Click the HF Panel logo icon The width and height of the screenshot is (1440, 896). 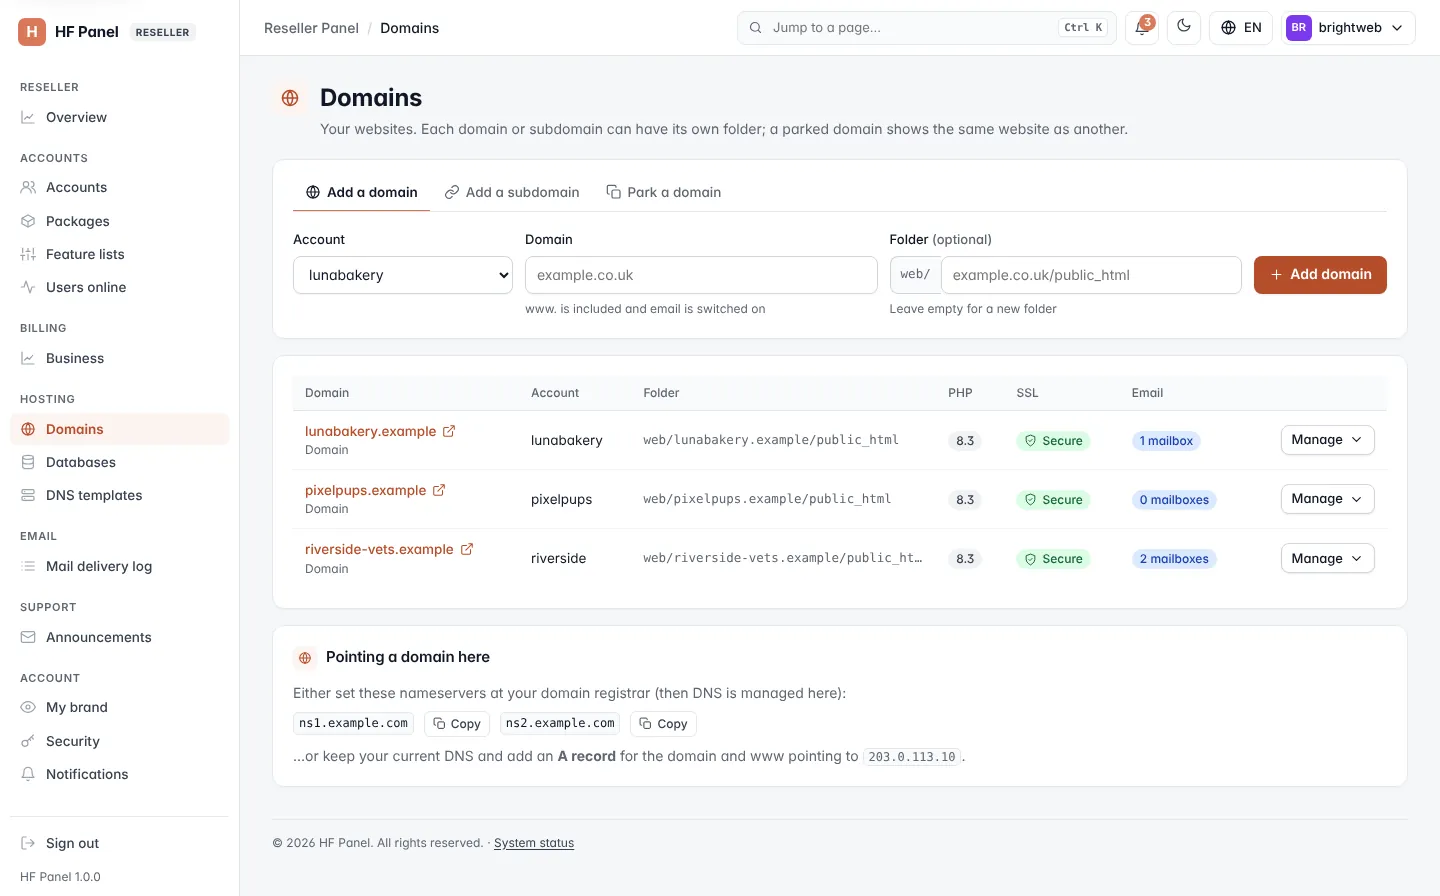click(x=32, y=32)
